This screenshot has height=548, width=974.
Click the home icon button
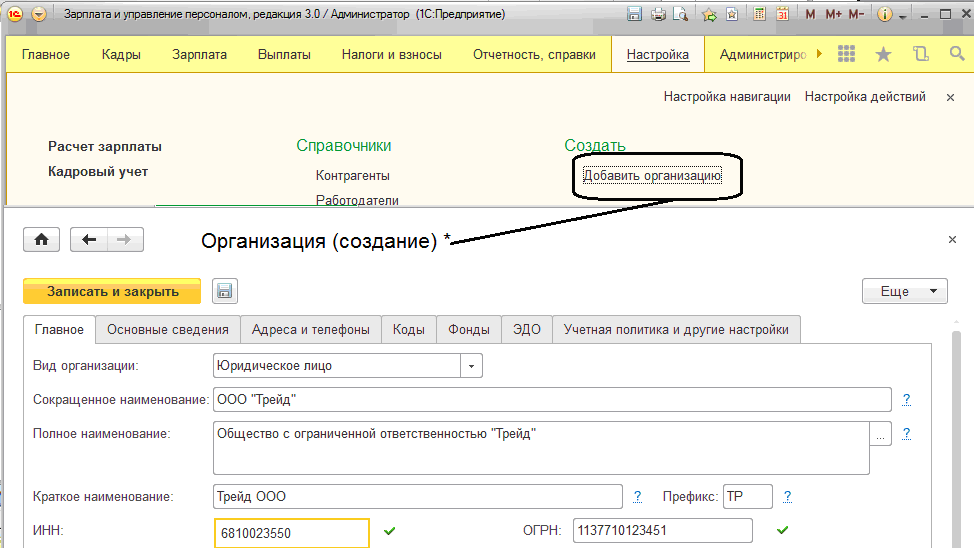tap(41, 240)
